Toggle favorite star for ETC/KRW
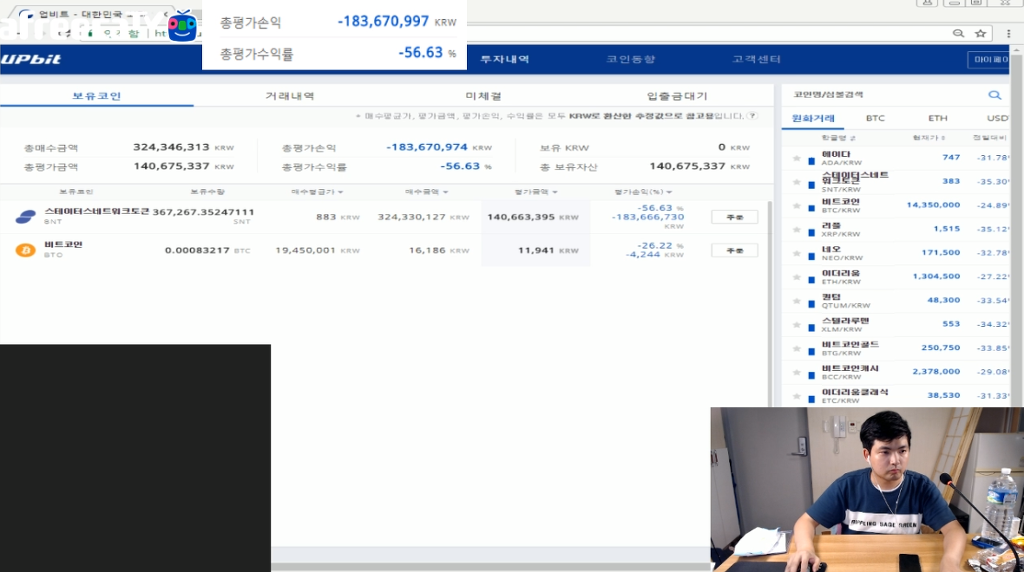This screenshot has height=572, width=1024. click(x=797, y=396)
